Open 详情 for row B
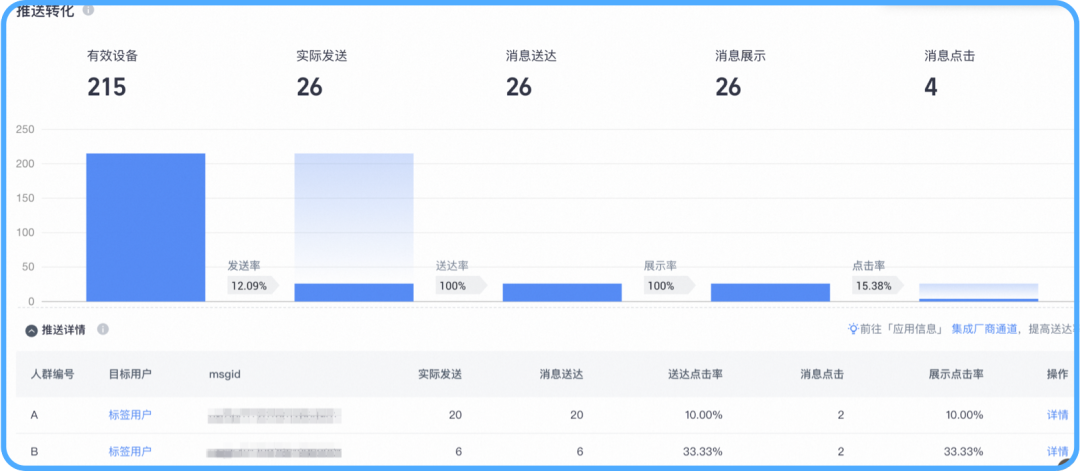1080x471 pixels. [x=1057, y=451]
